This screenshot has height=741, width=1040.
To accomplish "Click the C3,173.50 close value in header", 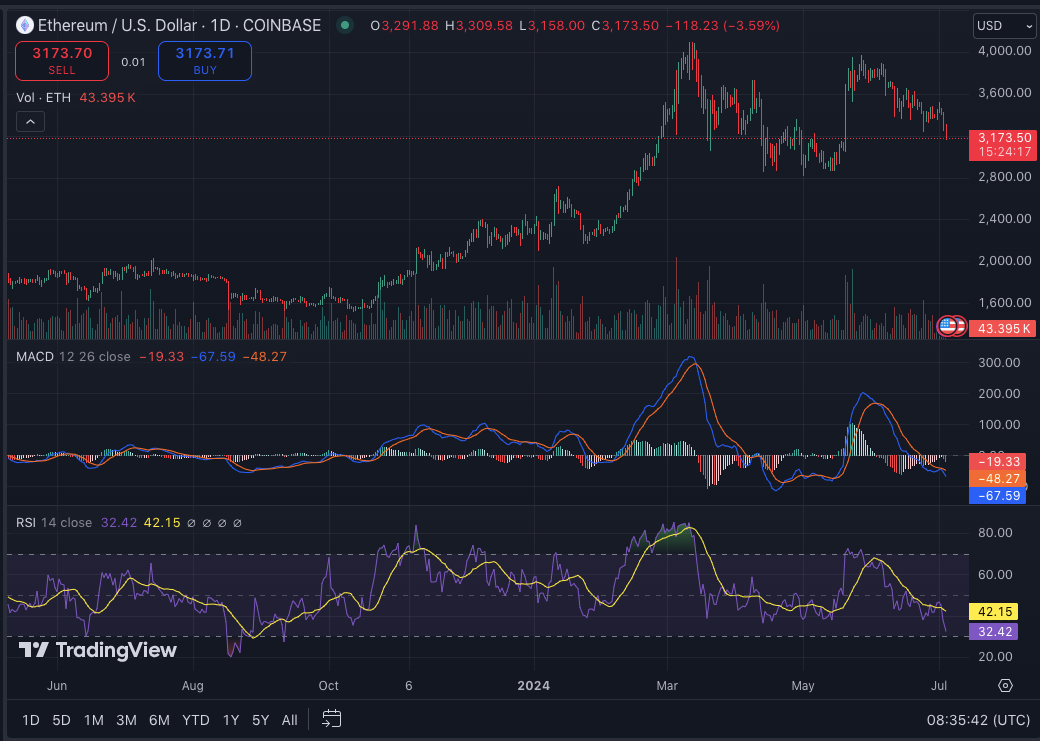I will click(625, 26).
